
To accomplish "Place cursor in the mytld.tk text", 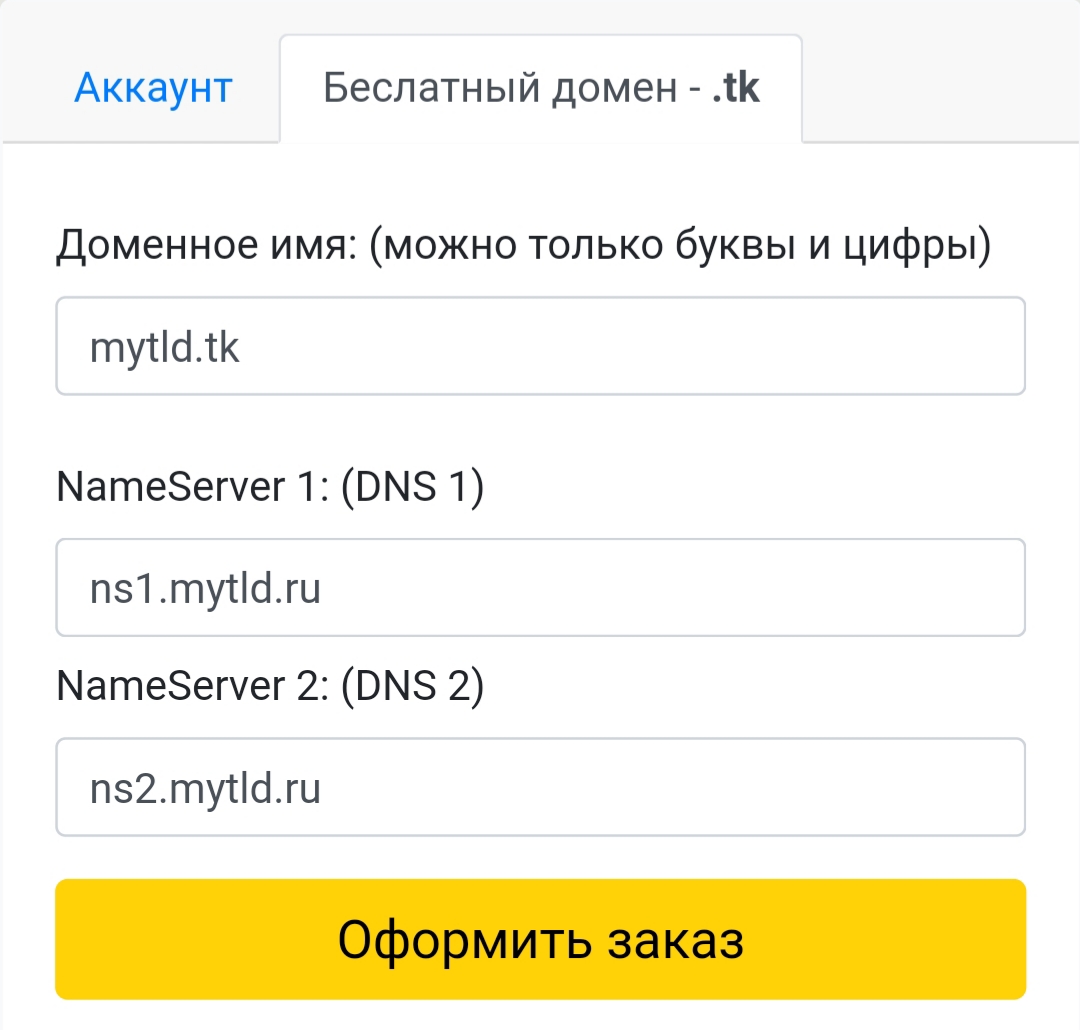I will click(x=165, y=347).
